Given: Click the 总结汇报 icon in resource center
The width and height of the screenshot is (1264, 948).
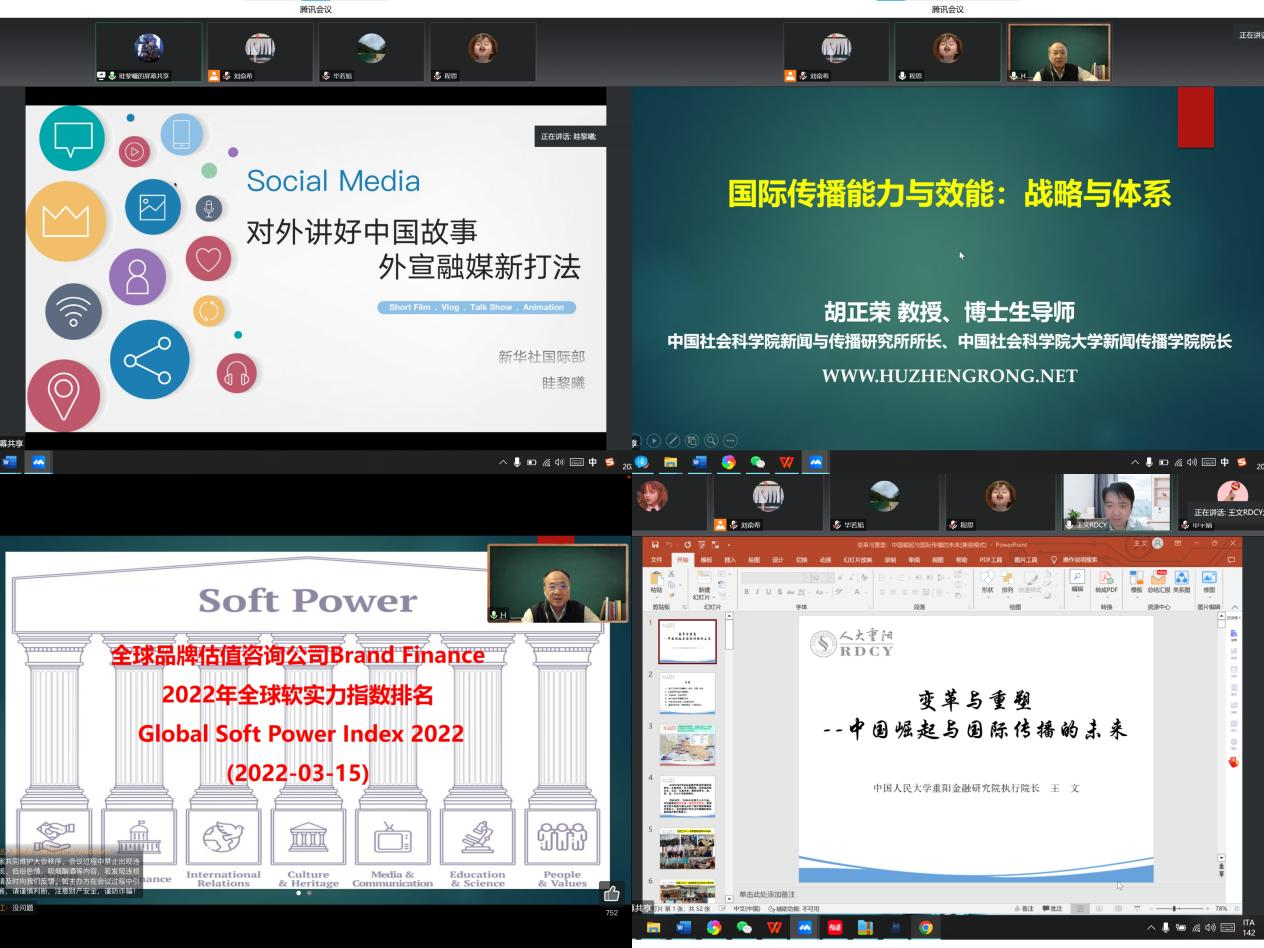Looking at the screenshot, I should tap(1158, 579).
